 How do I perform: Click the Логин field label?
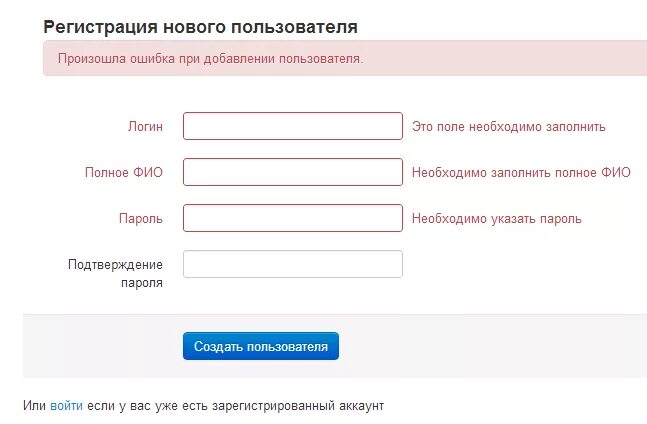point(145,126)
